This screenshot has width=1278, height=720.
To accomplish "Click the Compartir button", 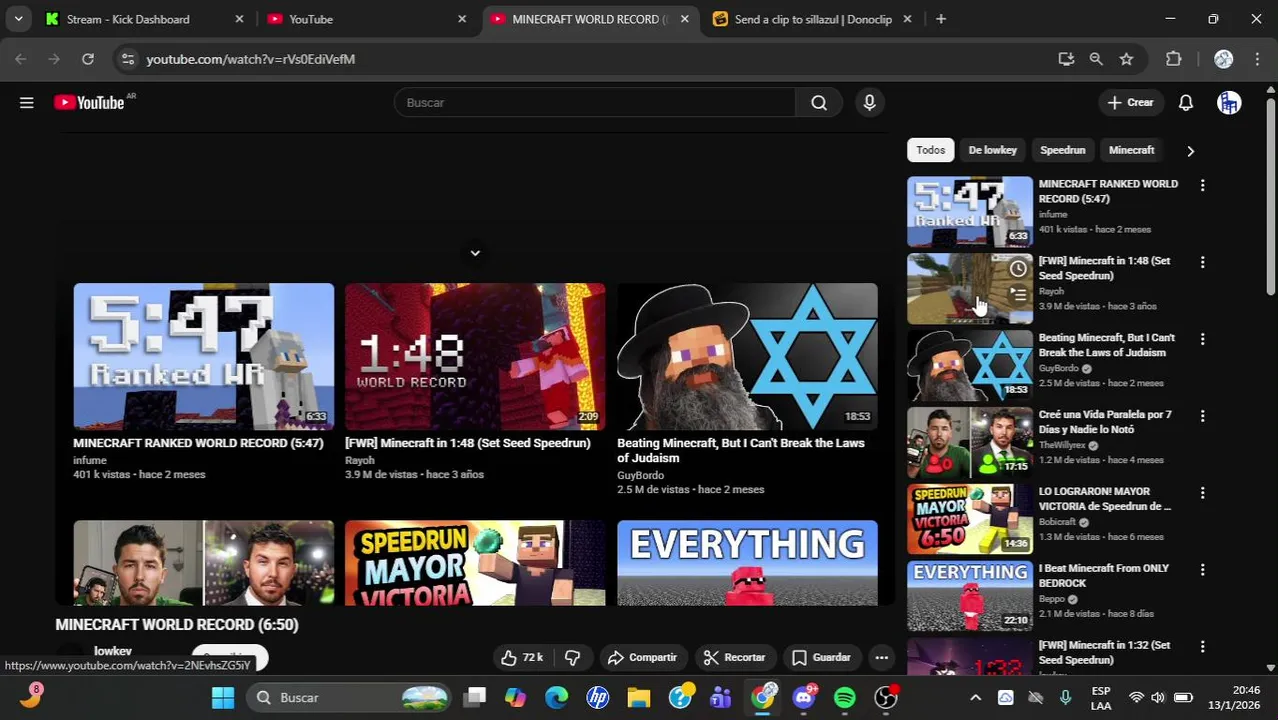I will point(642,657).
